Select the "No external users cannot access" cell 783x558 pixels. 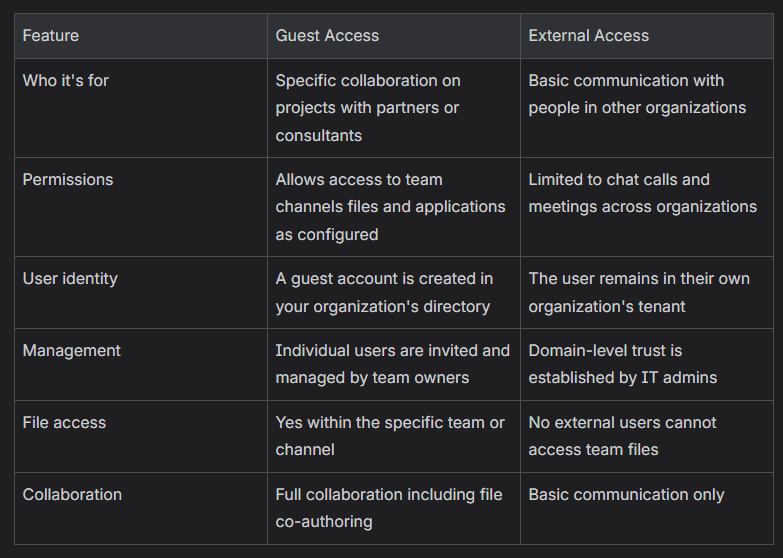click(x=622, y=436)
